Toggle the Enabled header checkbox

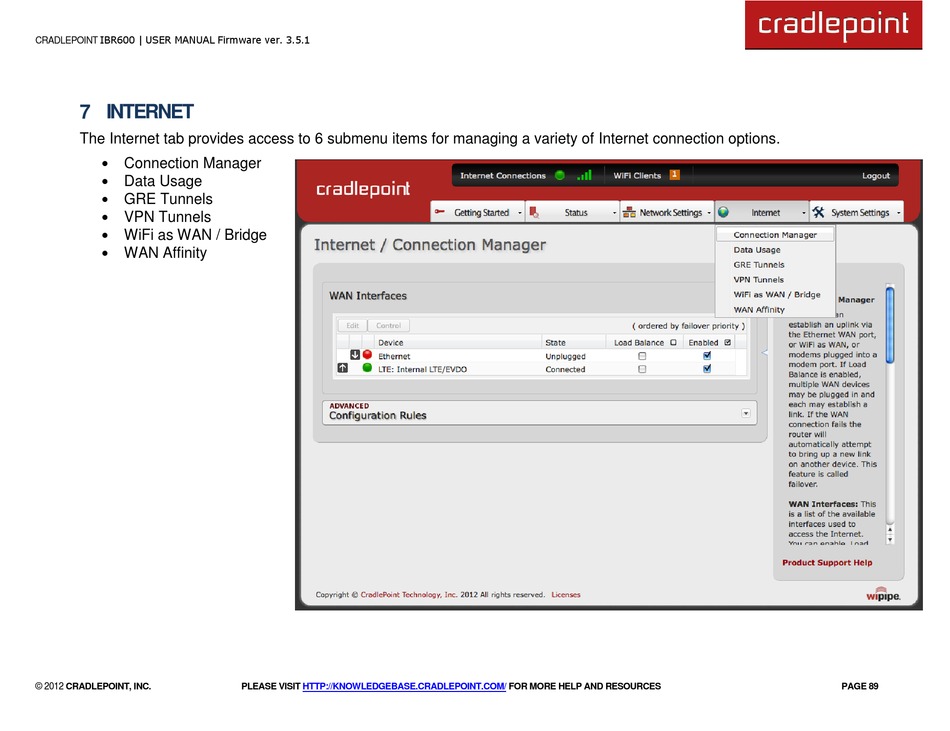click(x=728, y=342)
